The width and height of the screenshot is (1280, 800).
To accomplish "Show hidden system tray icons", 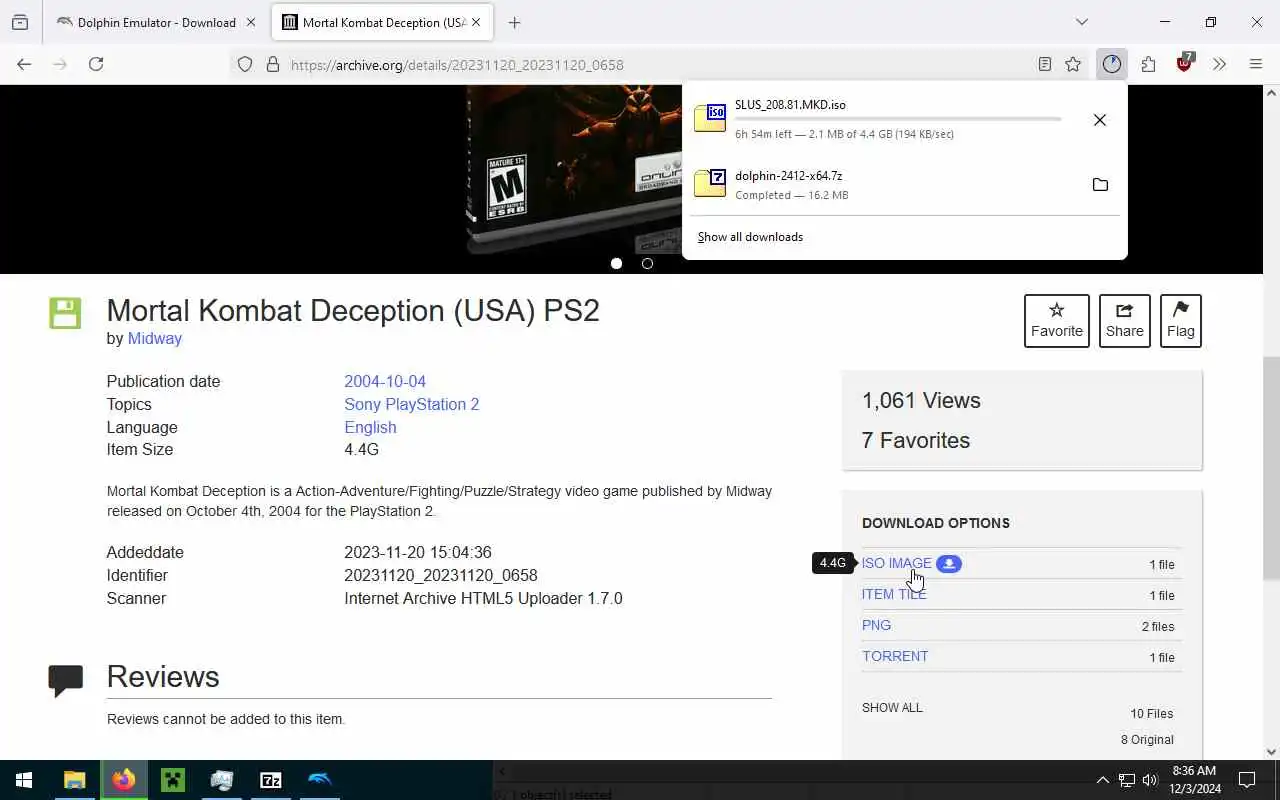I will [x=1102, y=780].
